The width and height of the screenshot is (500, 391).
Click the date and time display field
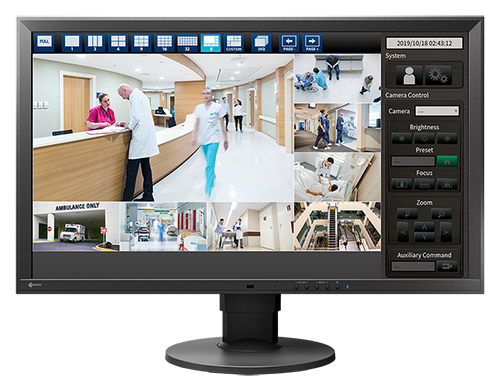(x=424, y=43)
